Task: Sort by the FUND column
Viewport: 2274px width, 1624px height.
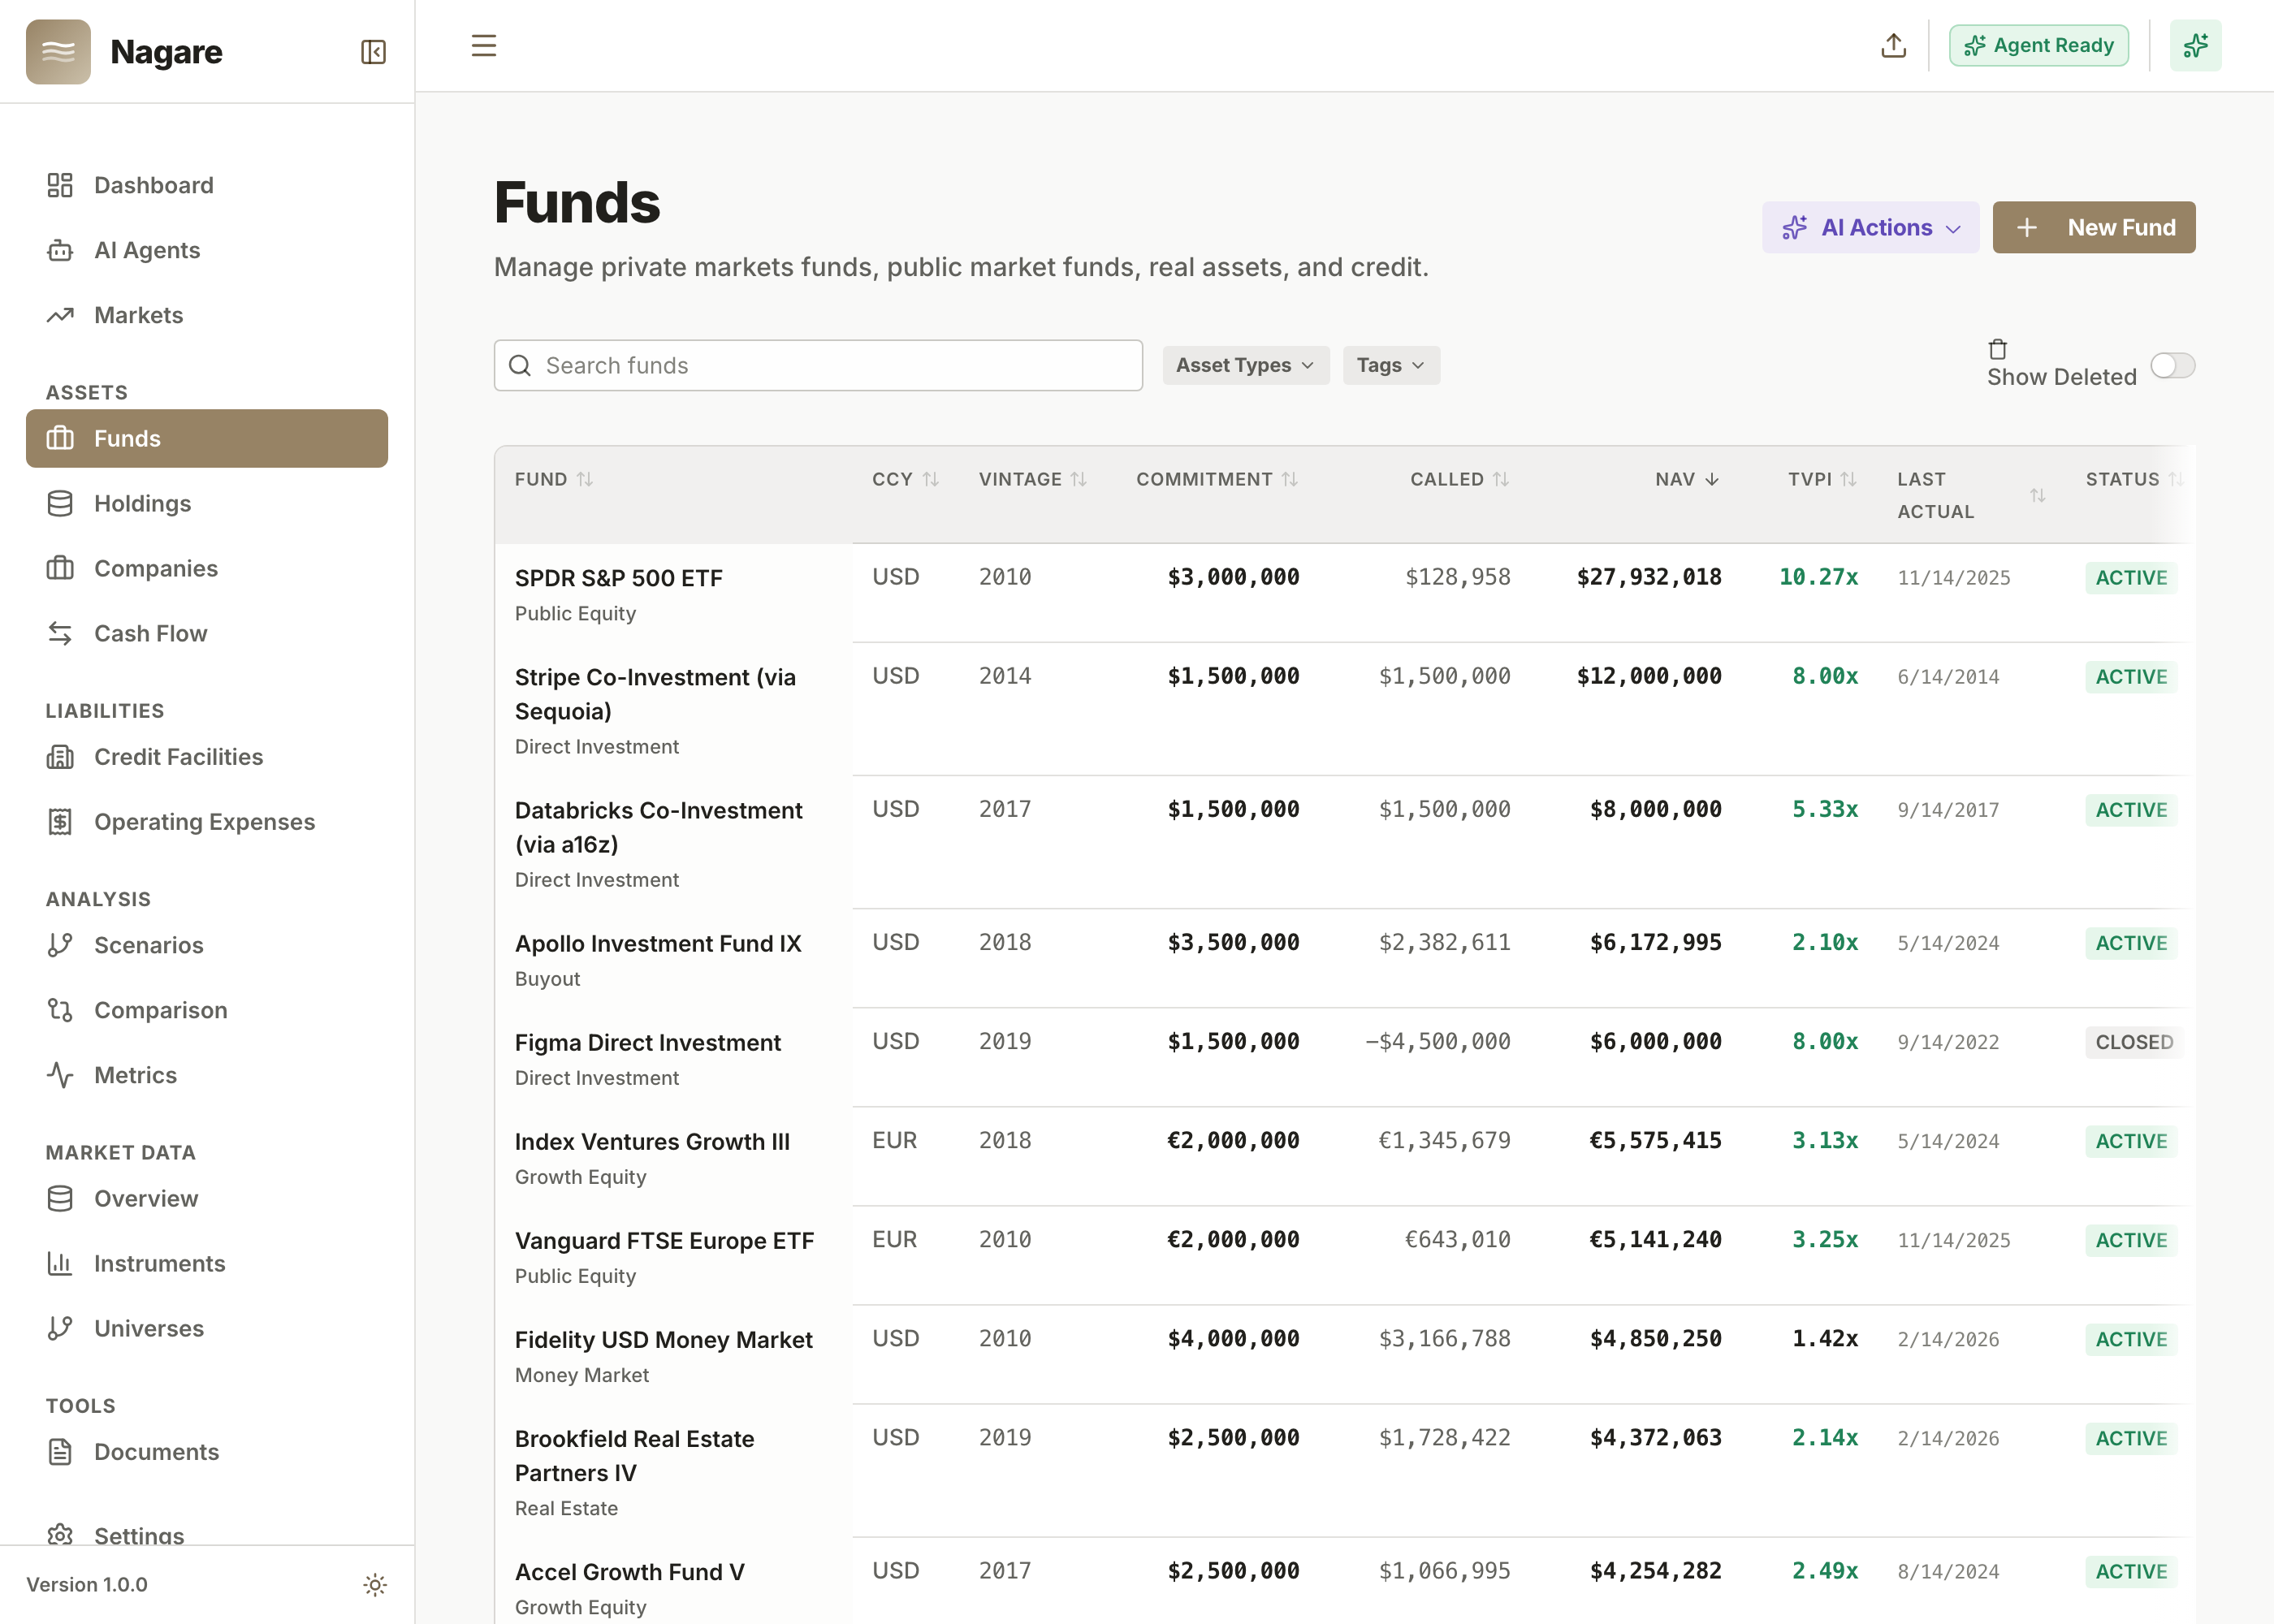Action: [x=554, y=479]
